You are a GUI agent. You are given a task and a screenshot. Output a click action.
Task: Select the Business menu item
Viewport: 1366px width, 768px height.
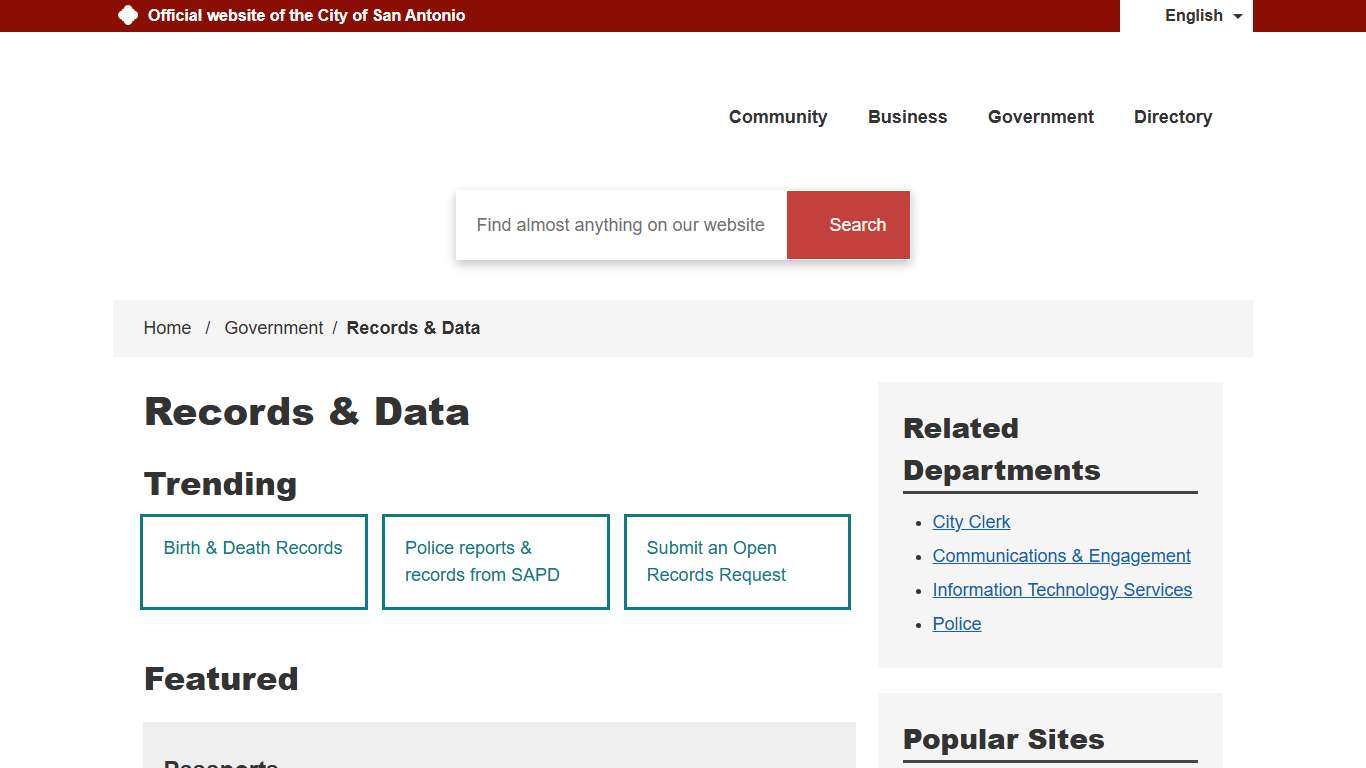click(907, 117)
